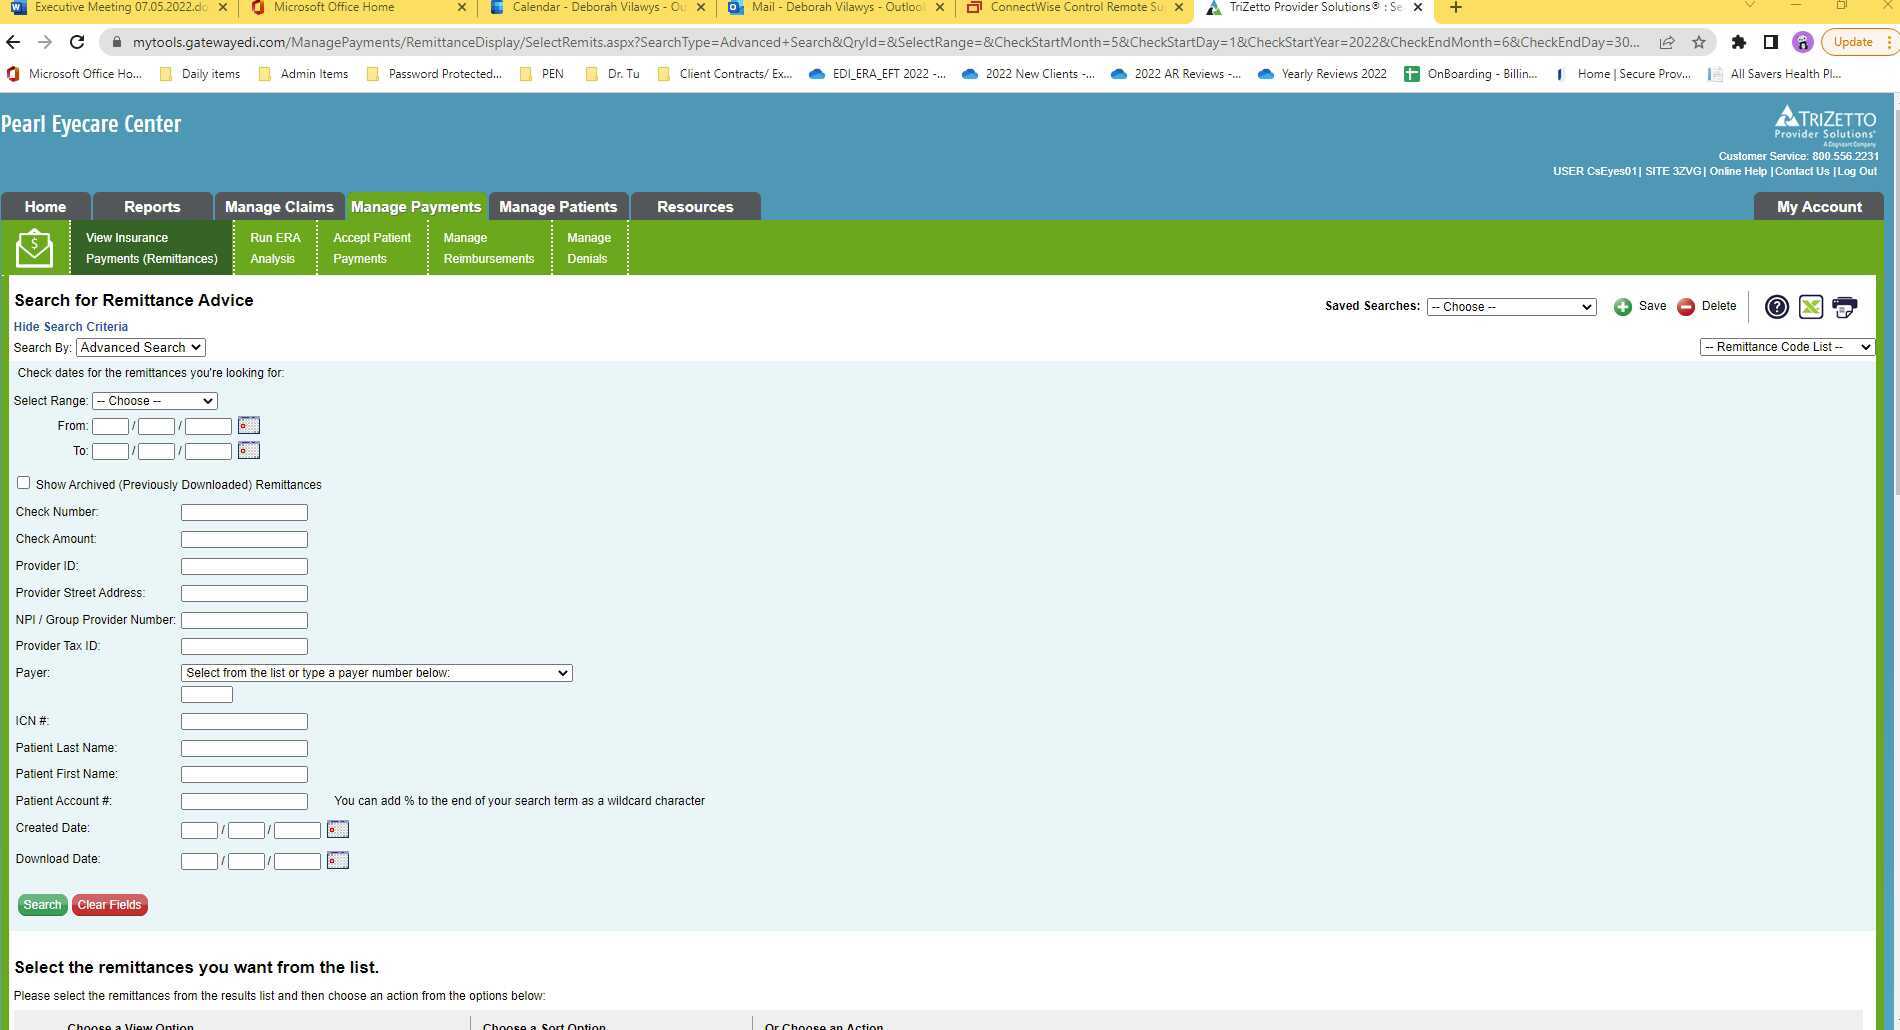The image size is (1900, 1030).
Task: Open the Run ERA Analysis menu item
Action: coord(274,247)
